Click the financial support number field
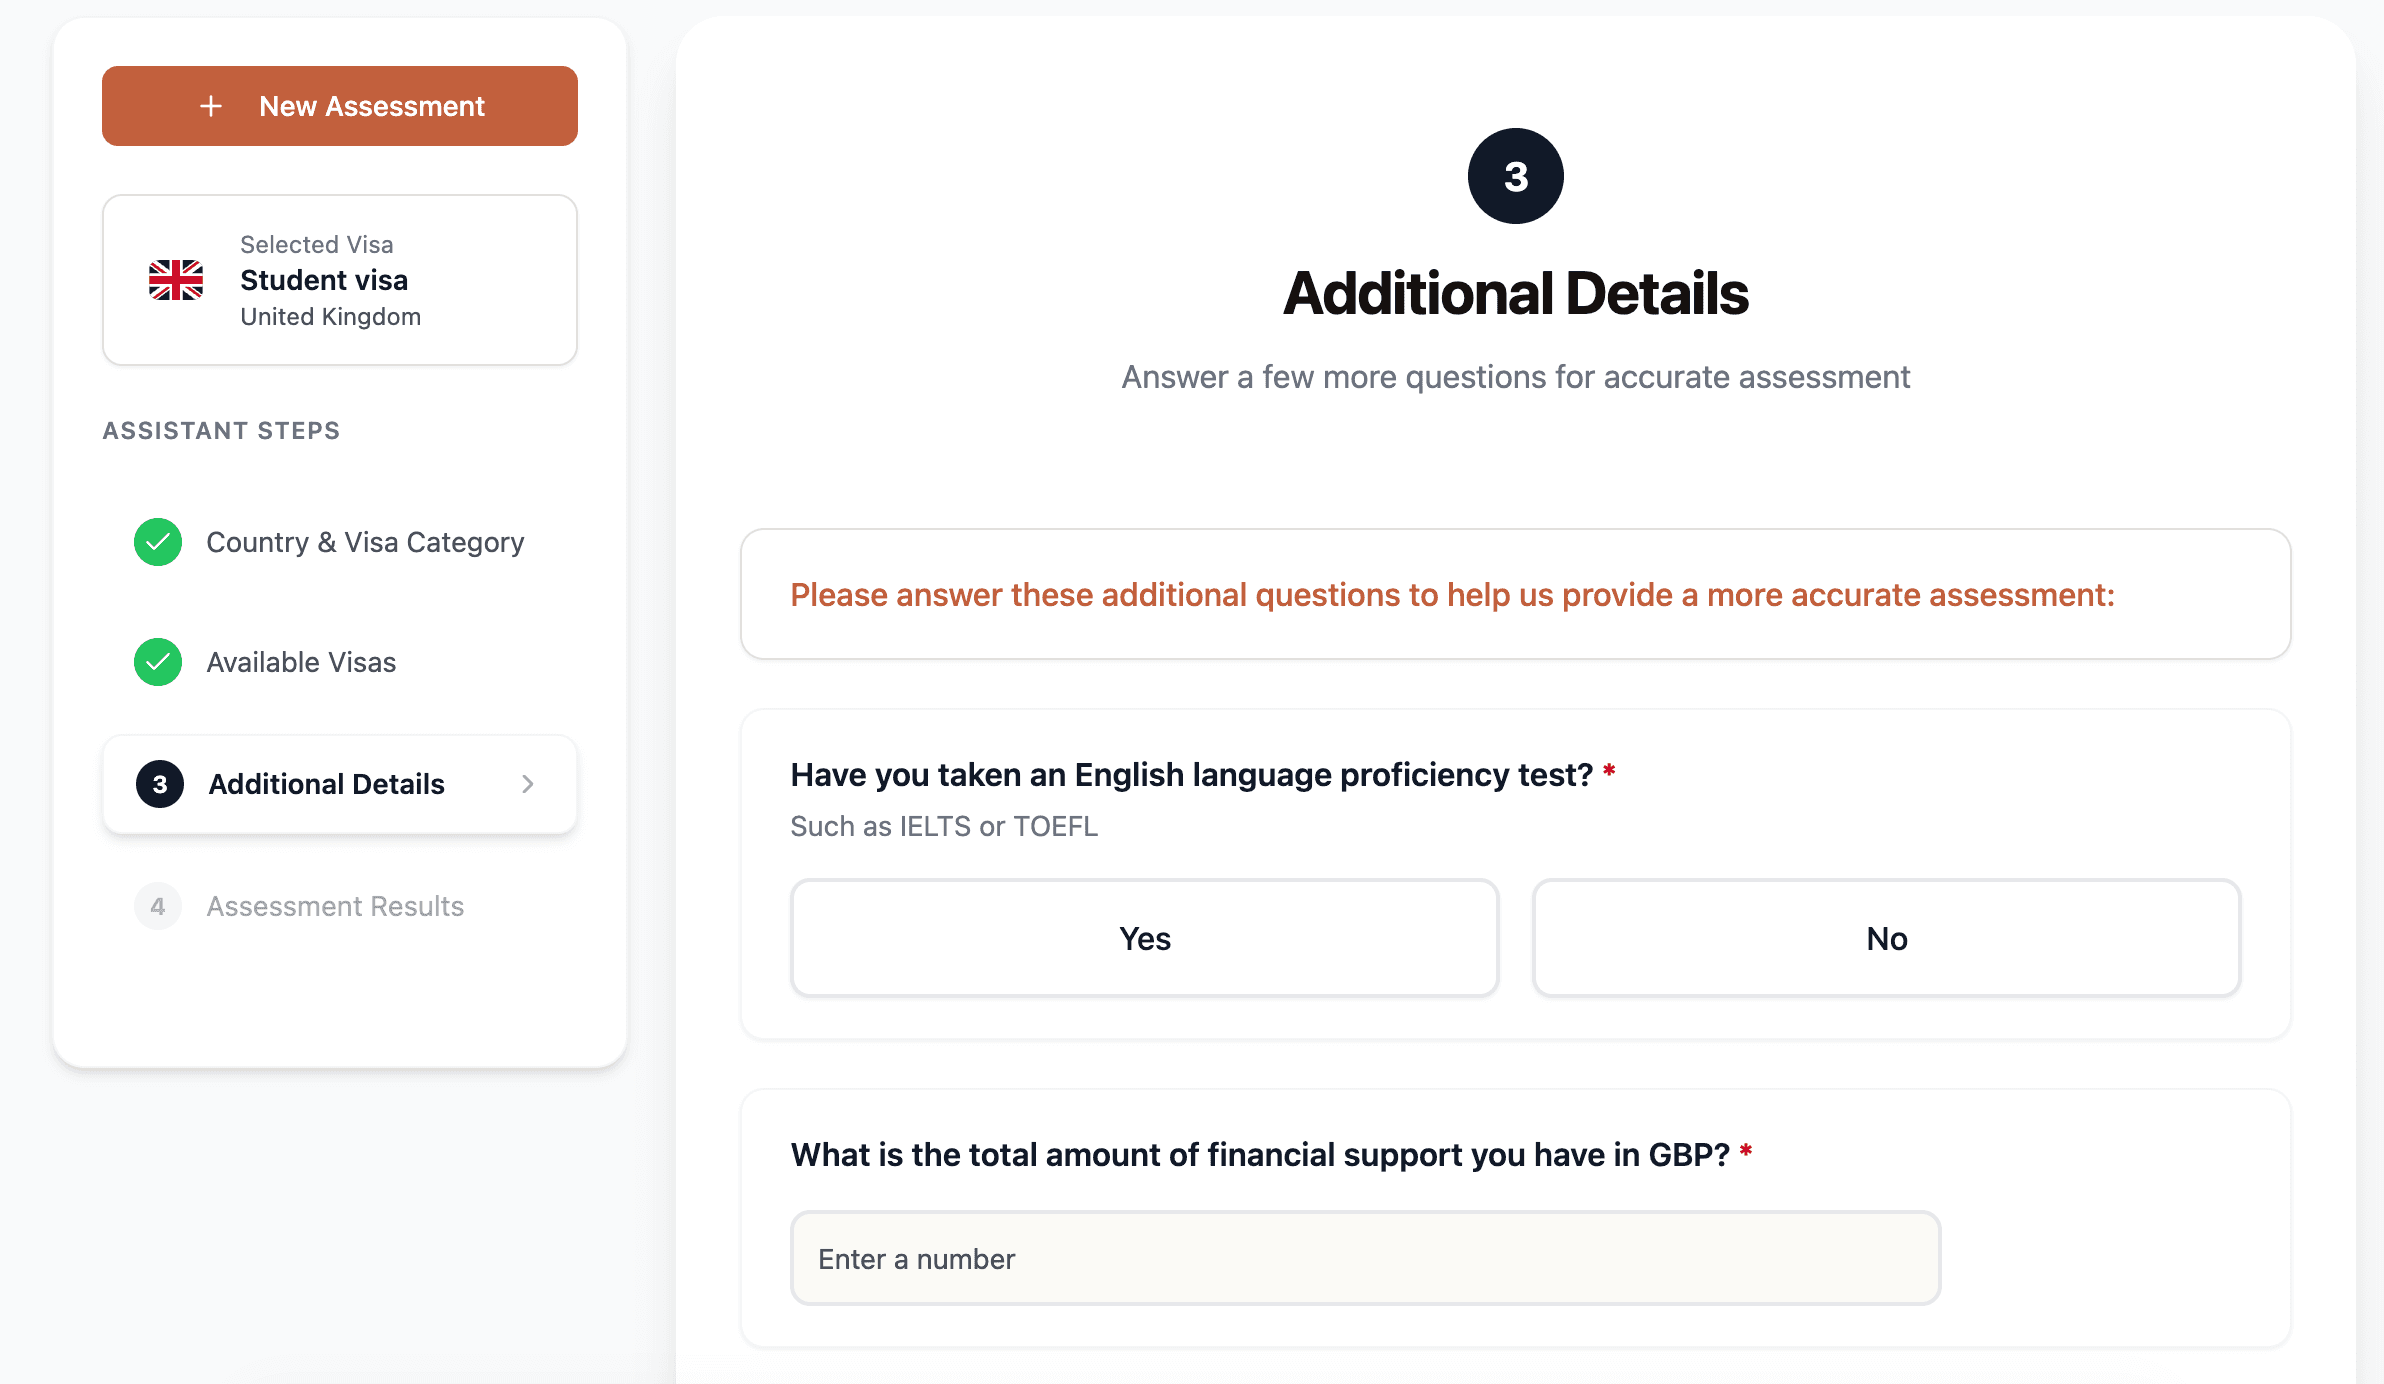The height and width of the screenshot is (1384, 2384). click(x=1365, y=1258)
